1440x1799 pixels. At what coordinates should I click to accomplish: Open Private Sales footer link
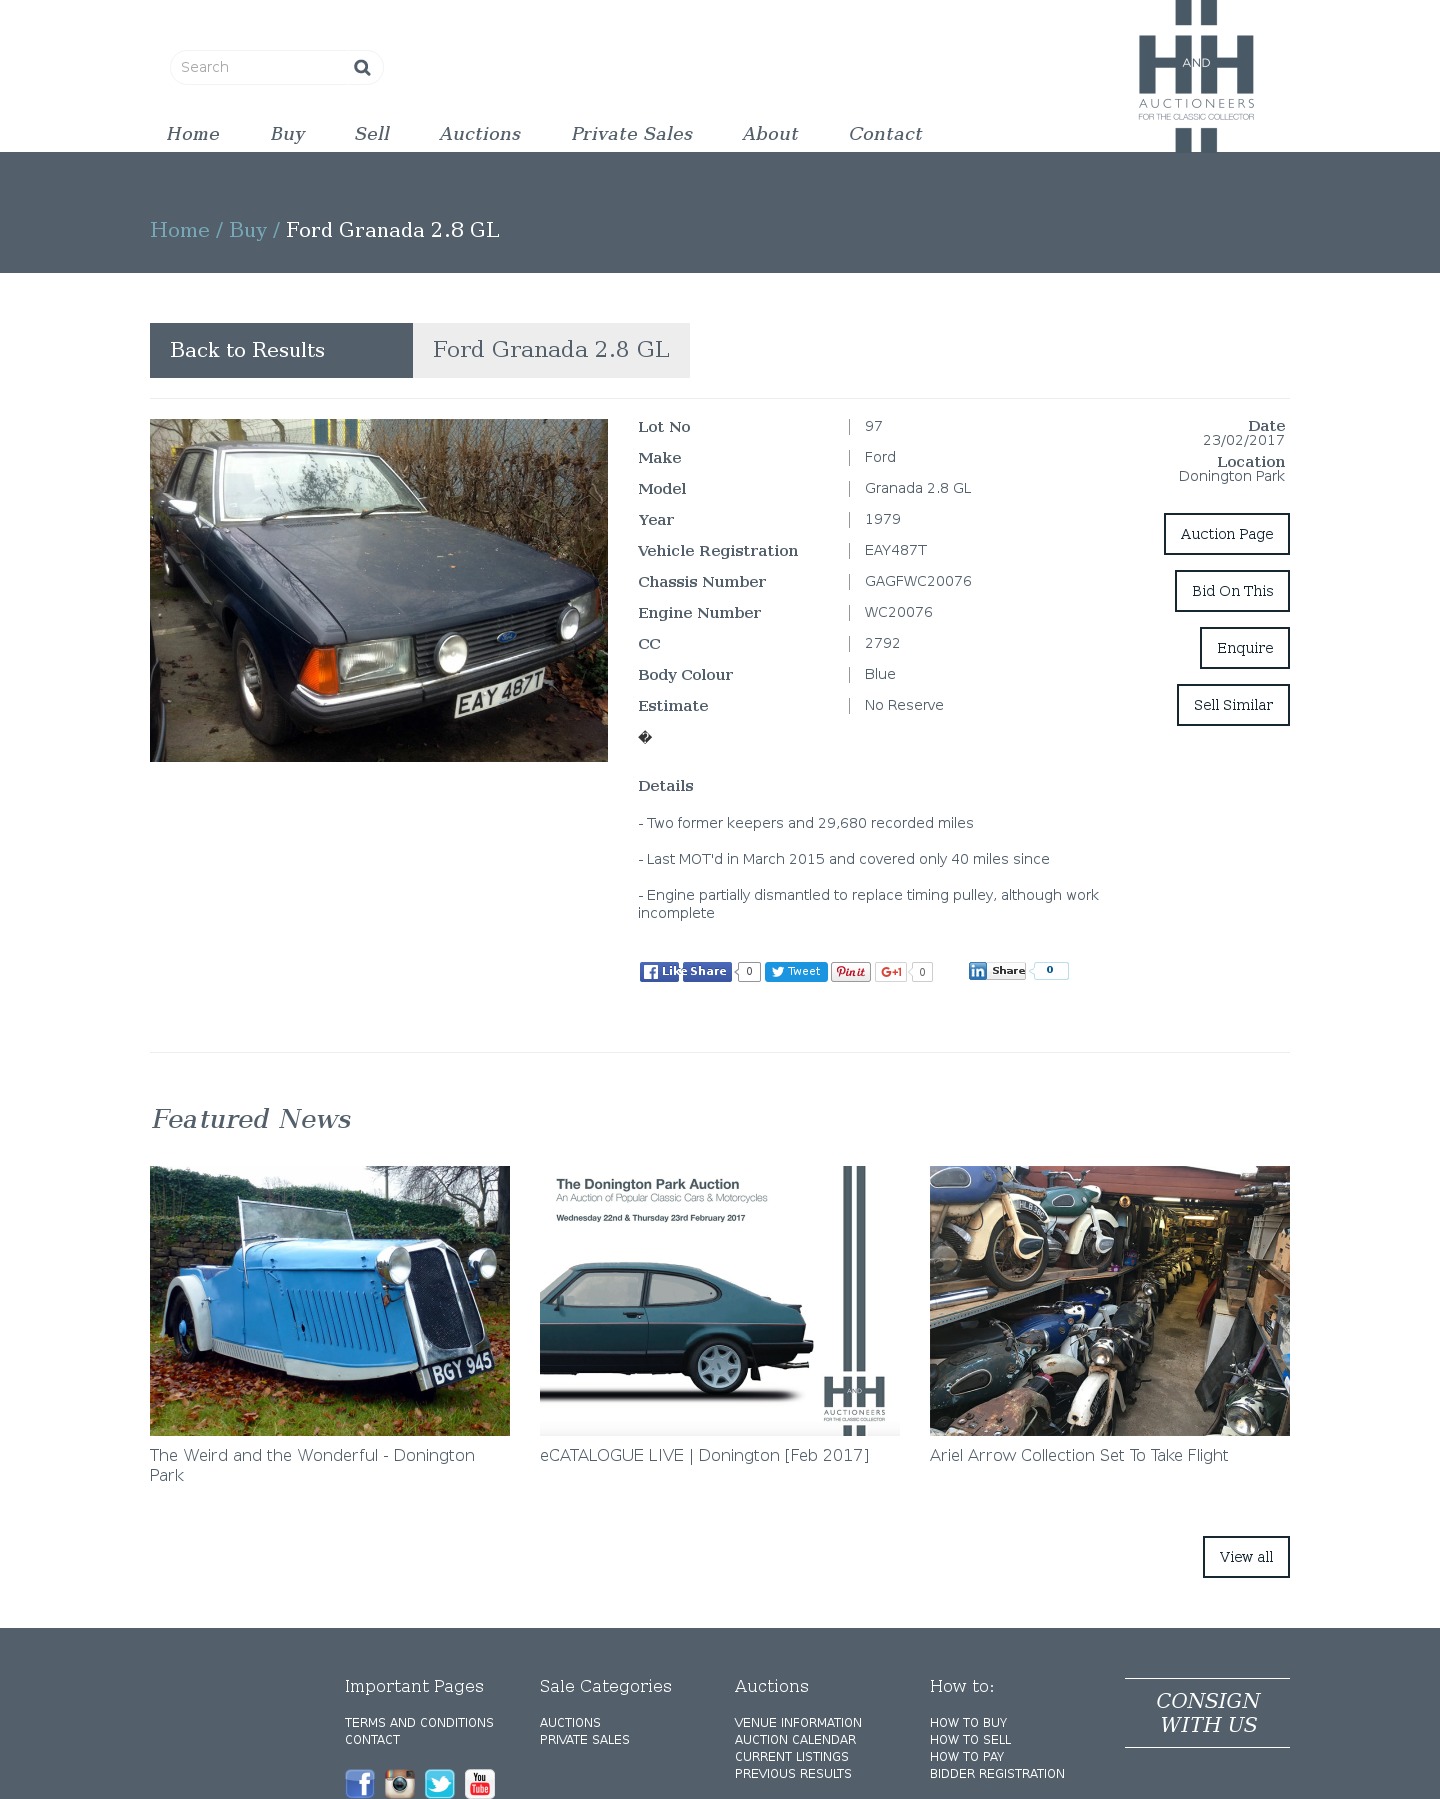[x=585, y=1740]
